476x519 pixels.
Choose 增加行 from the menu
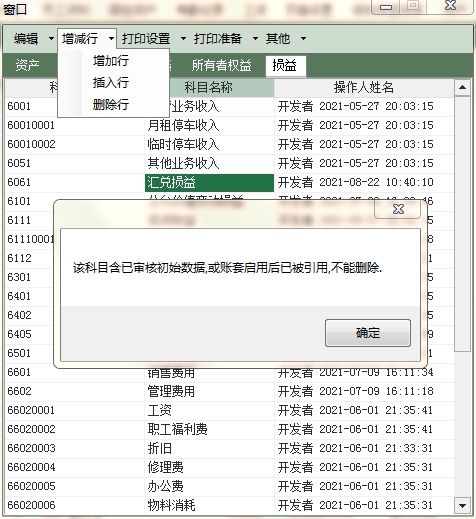111,61
